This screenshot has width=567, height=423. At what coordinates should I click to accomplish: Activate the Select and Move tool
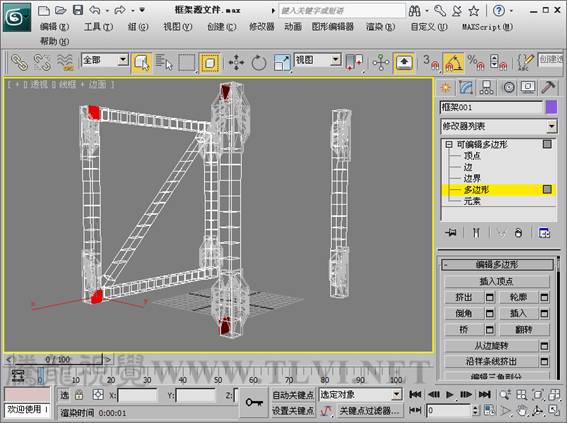(x=236, y=63)
